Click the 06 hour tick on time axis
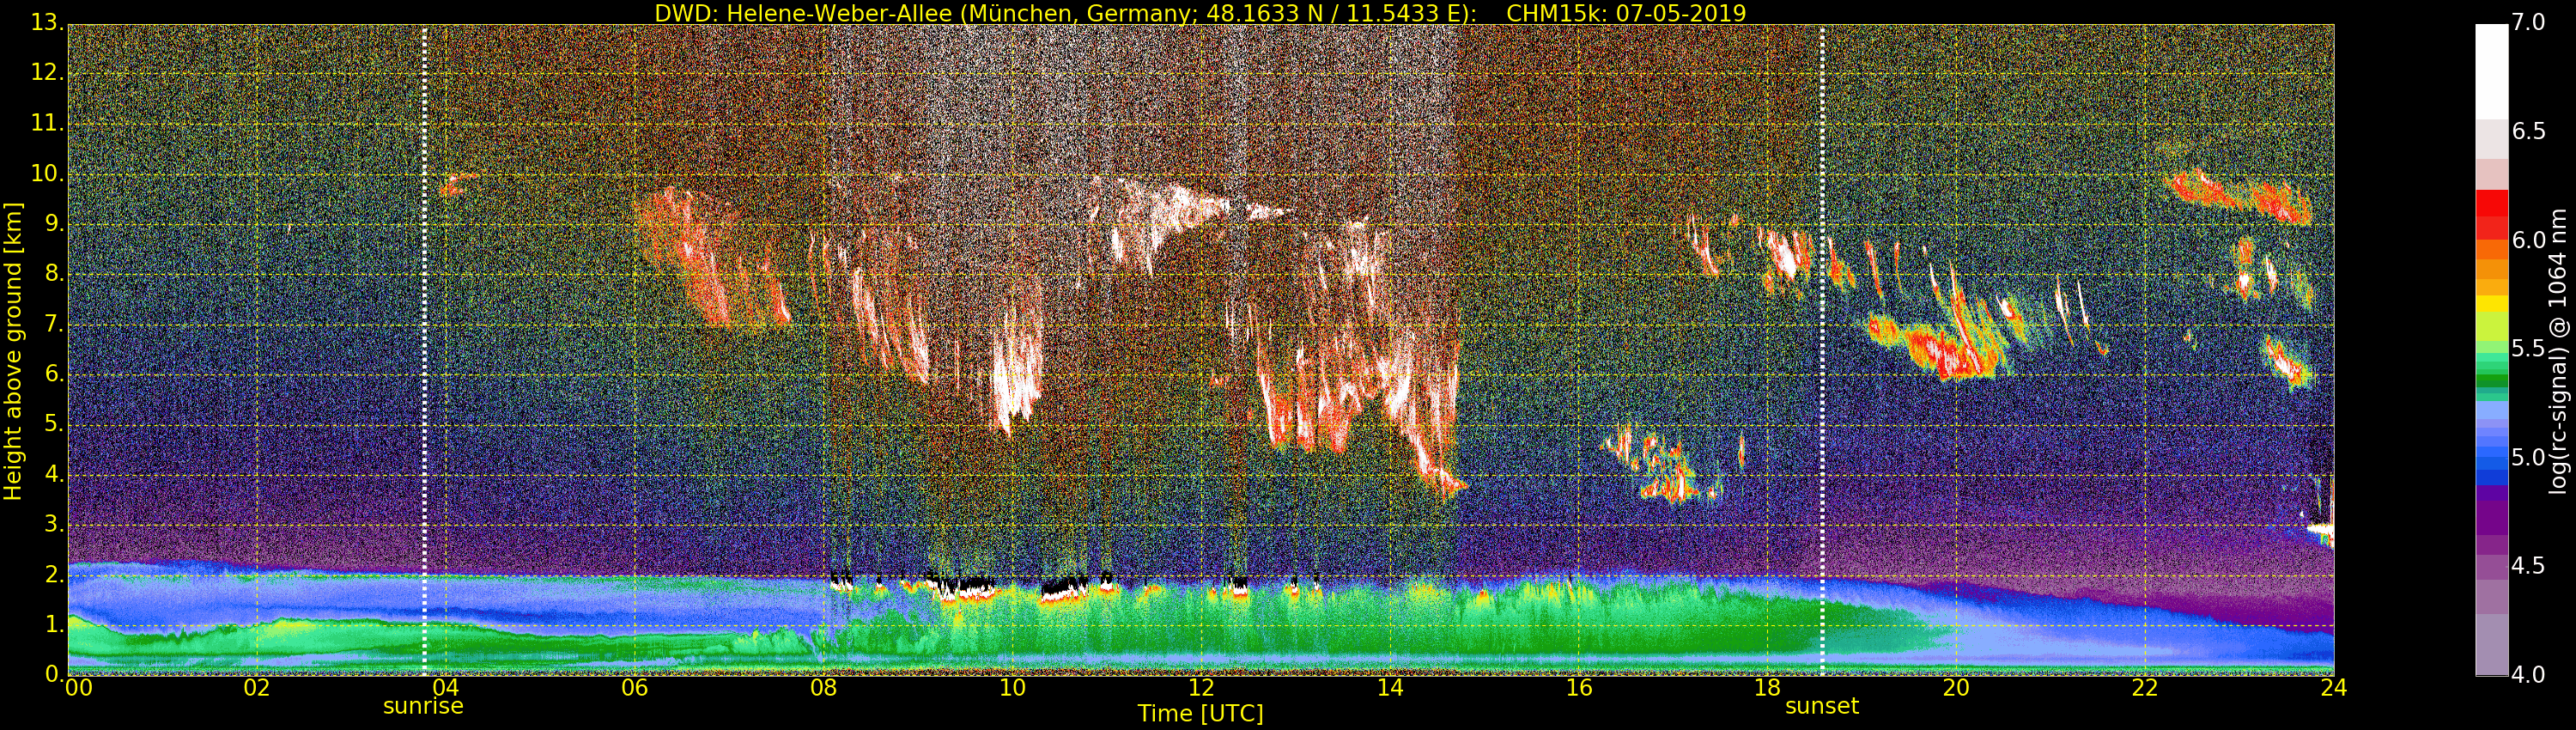Screen dimensions: 2576x730 [634, 688]
